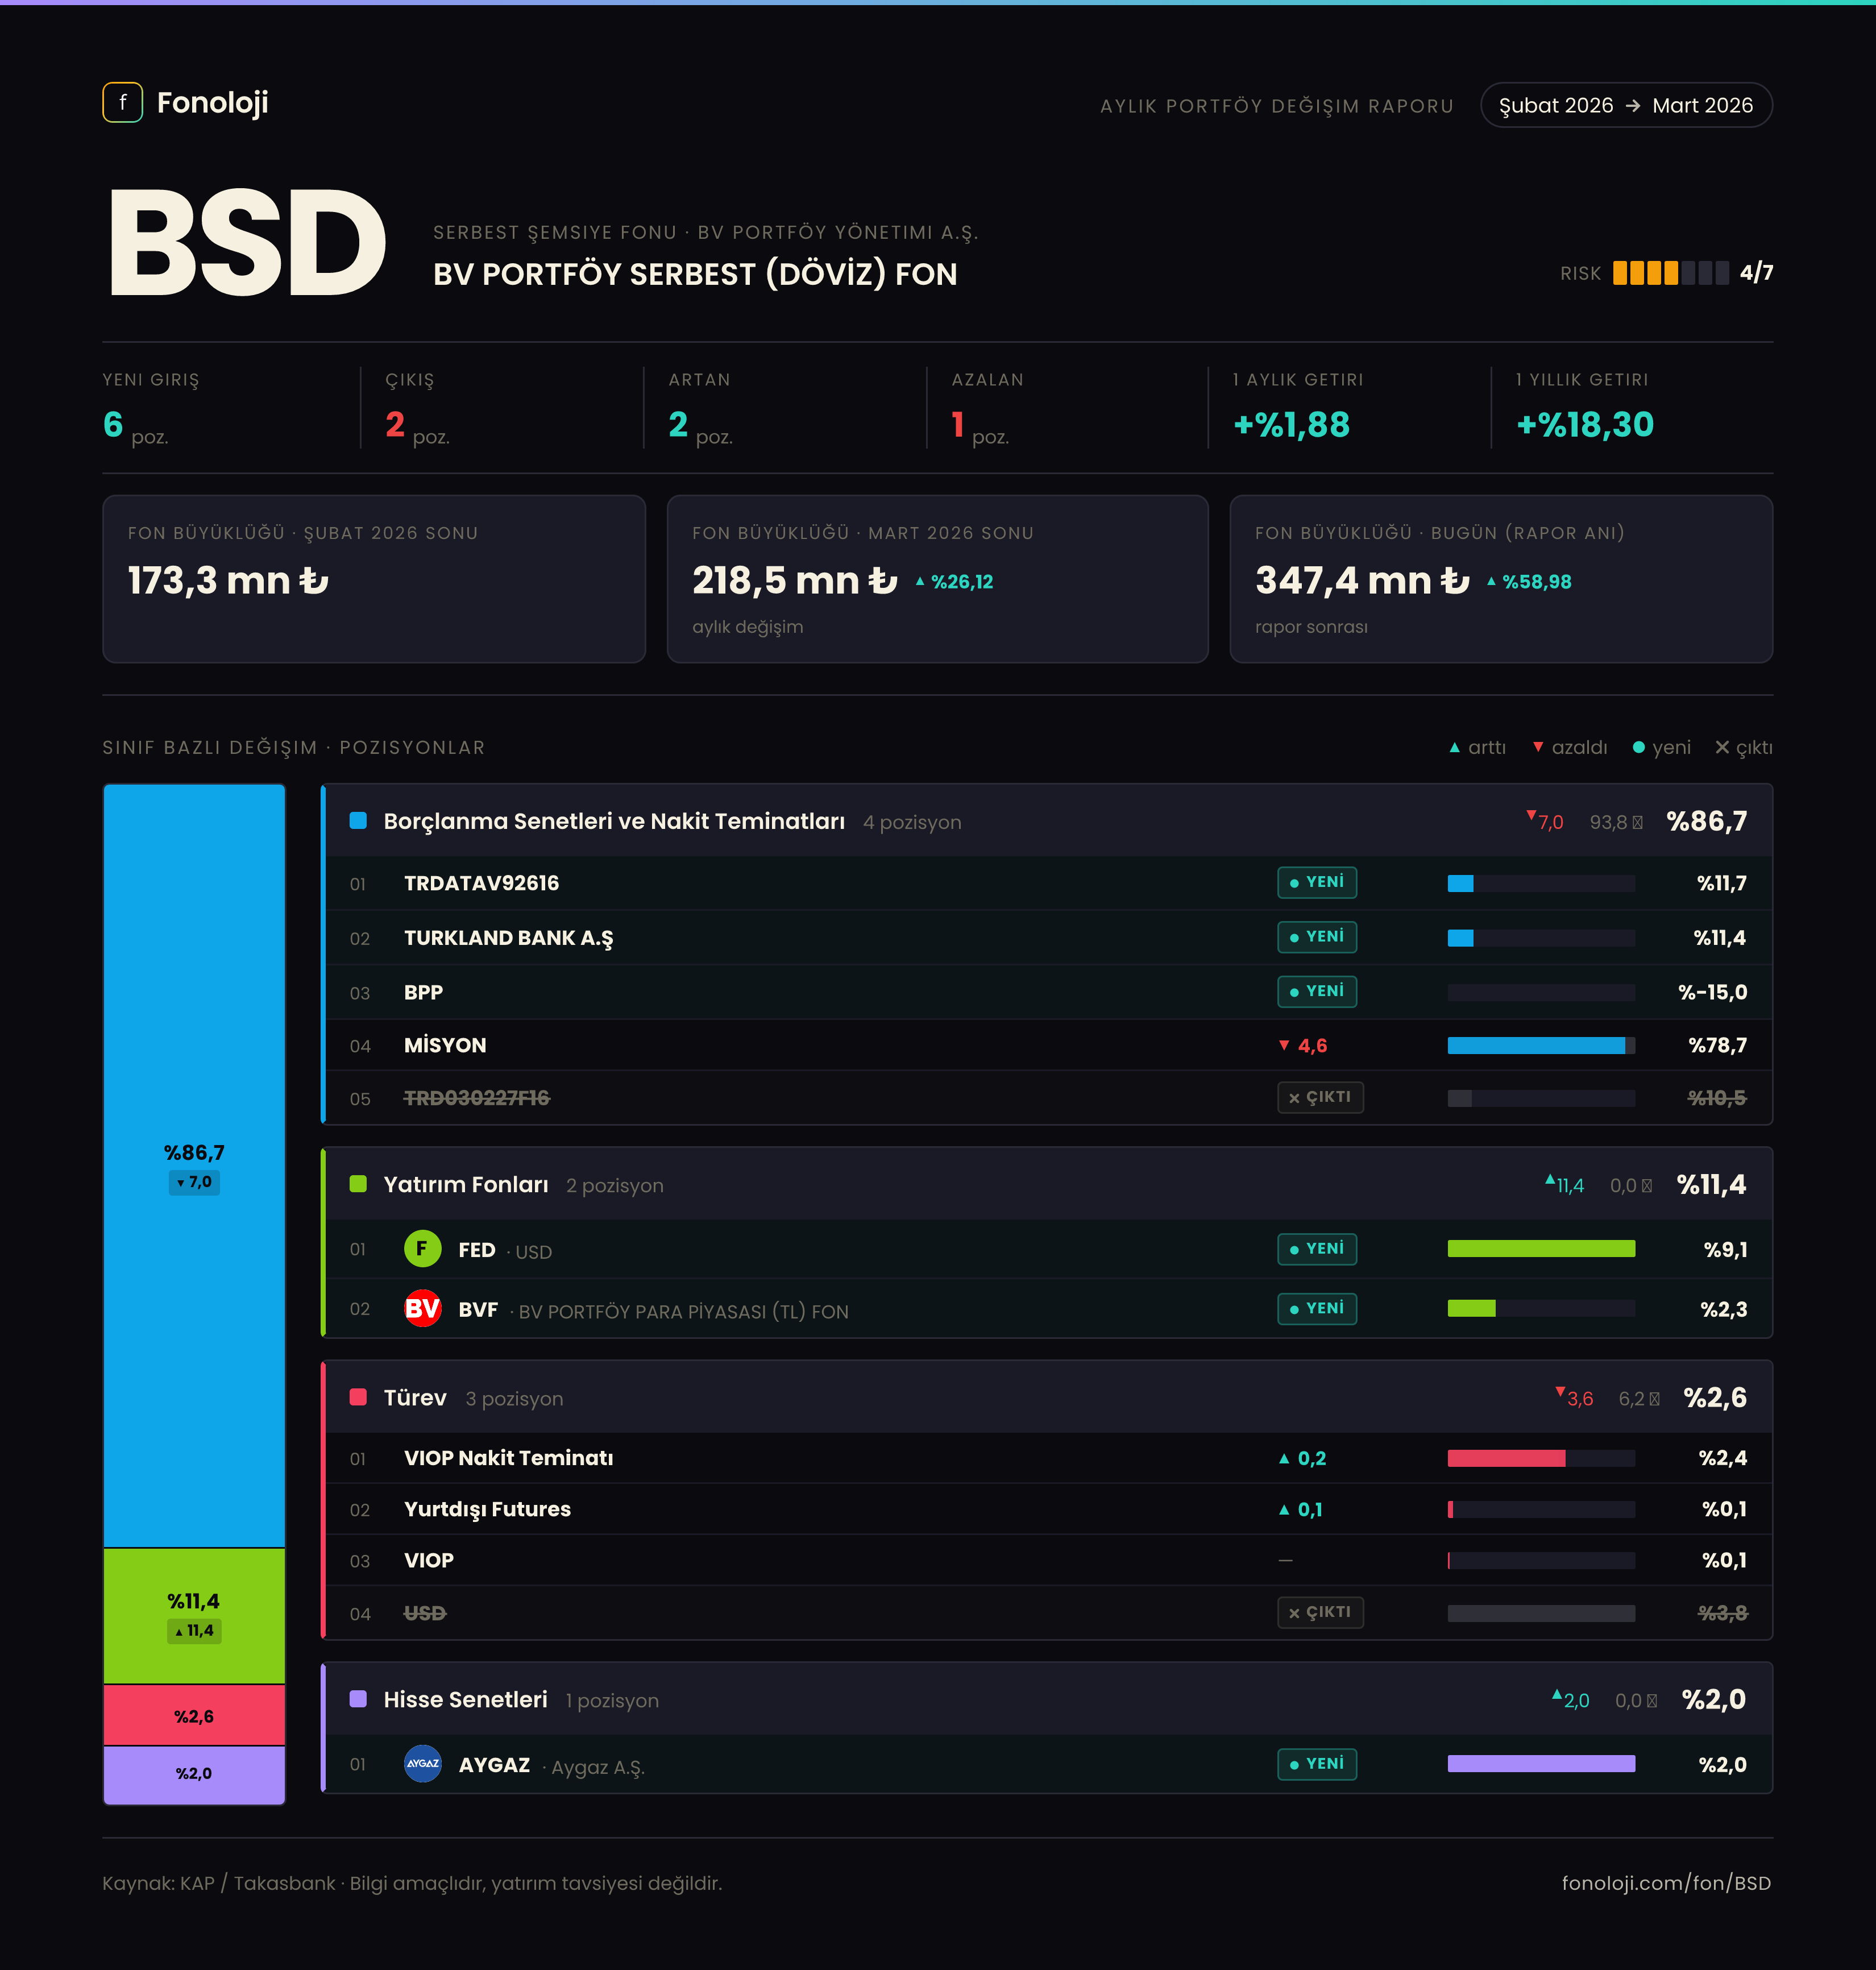Image resolution: width=1876 pixels, height=1970 pixels.
Task: Click the Fonoloji brand name
Action: pos(213,102)
